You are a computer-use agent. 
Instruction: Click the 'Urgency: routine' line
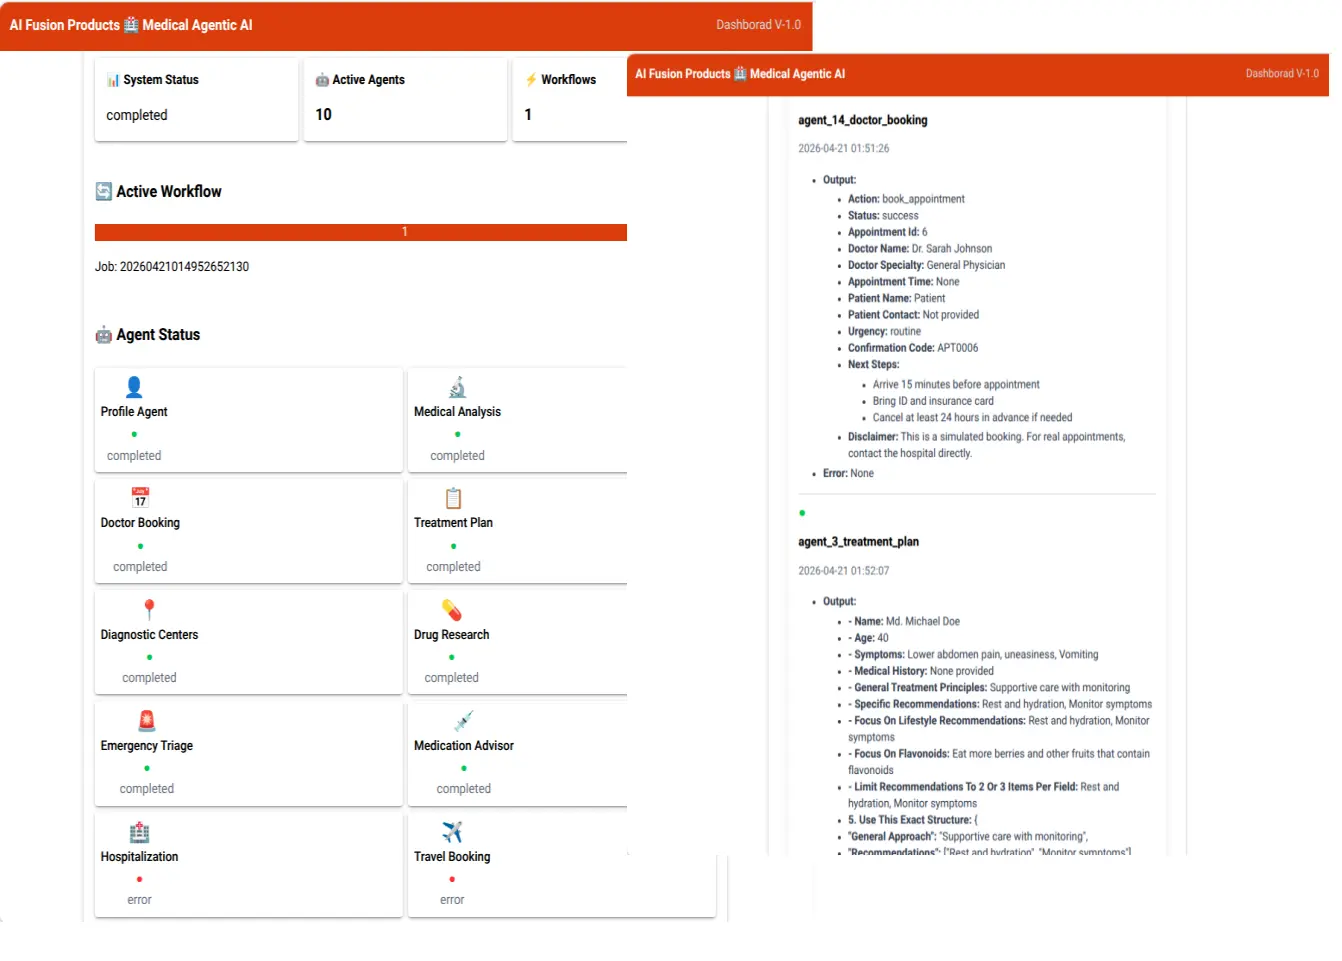(885, 331)
